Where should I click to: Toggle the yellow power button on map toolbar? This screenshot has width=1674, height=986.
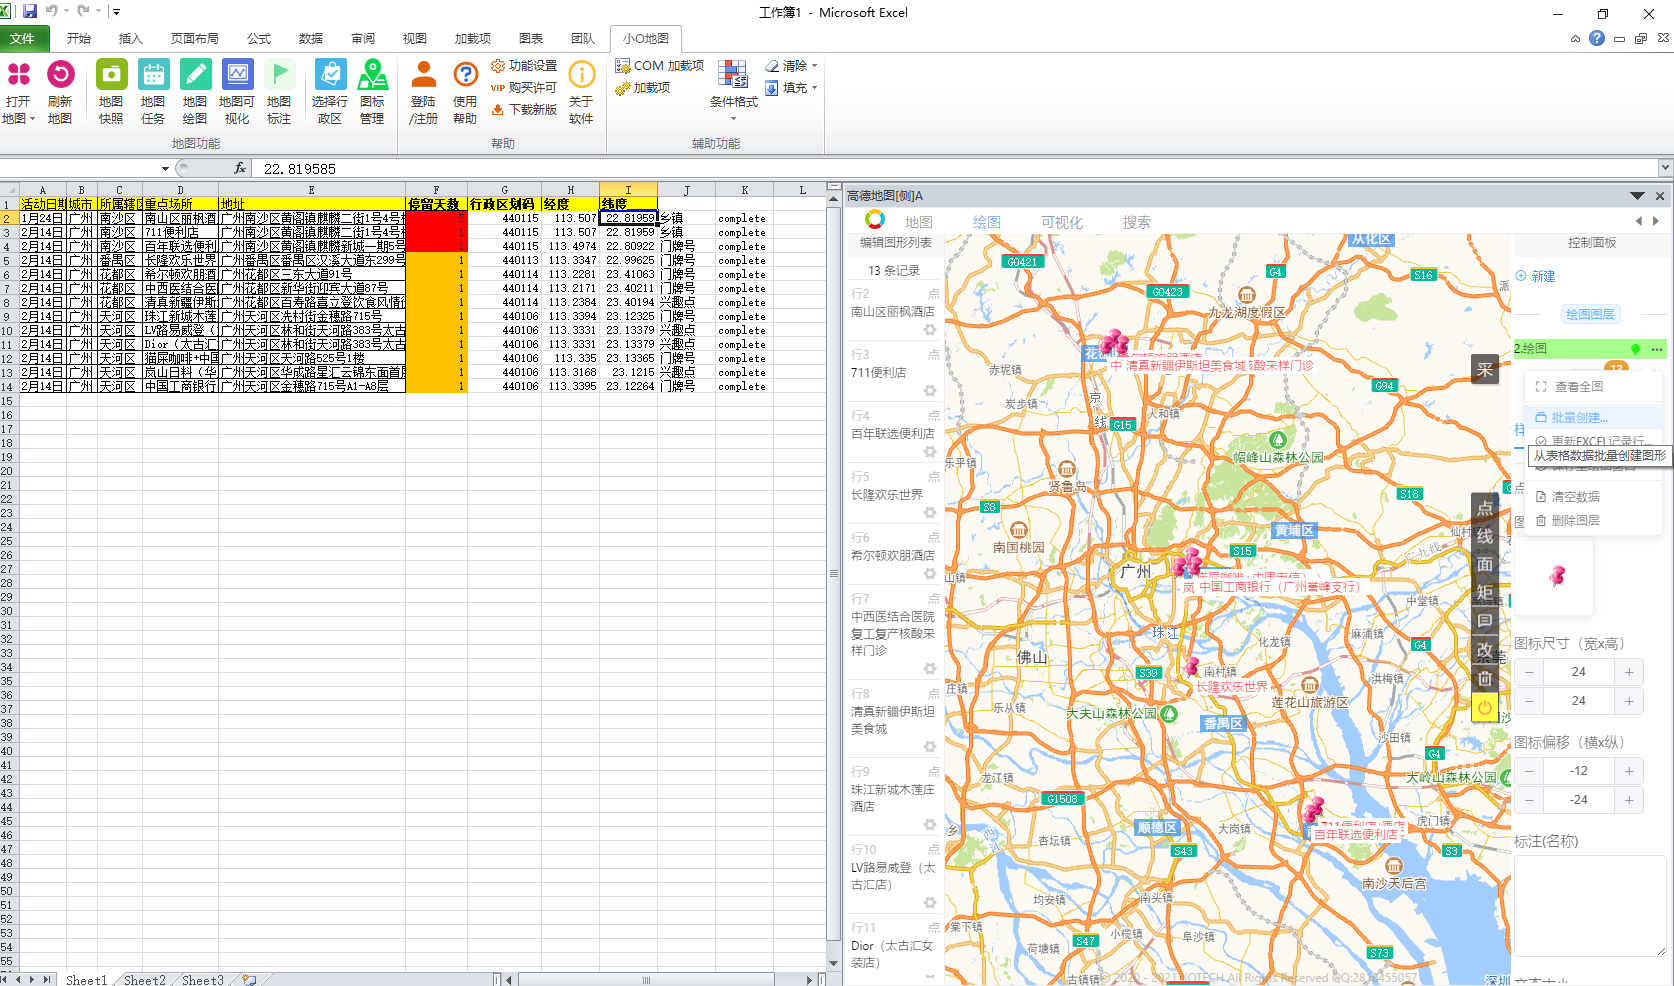click(1485, 707)
